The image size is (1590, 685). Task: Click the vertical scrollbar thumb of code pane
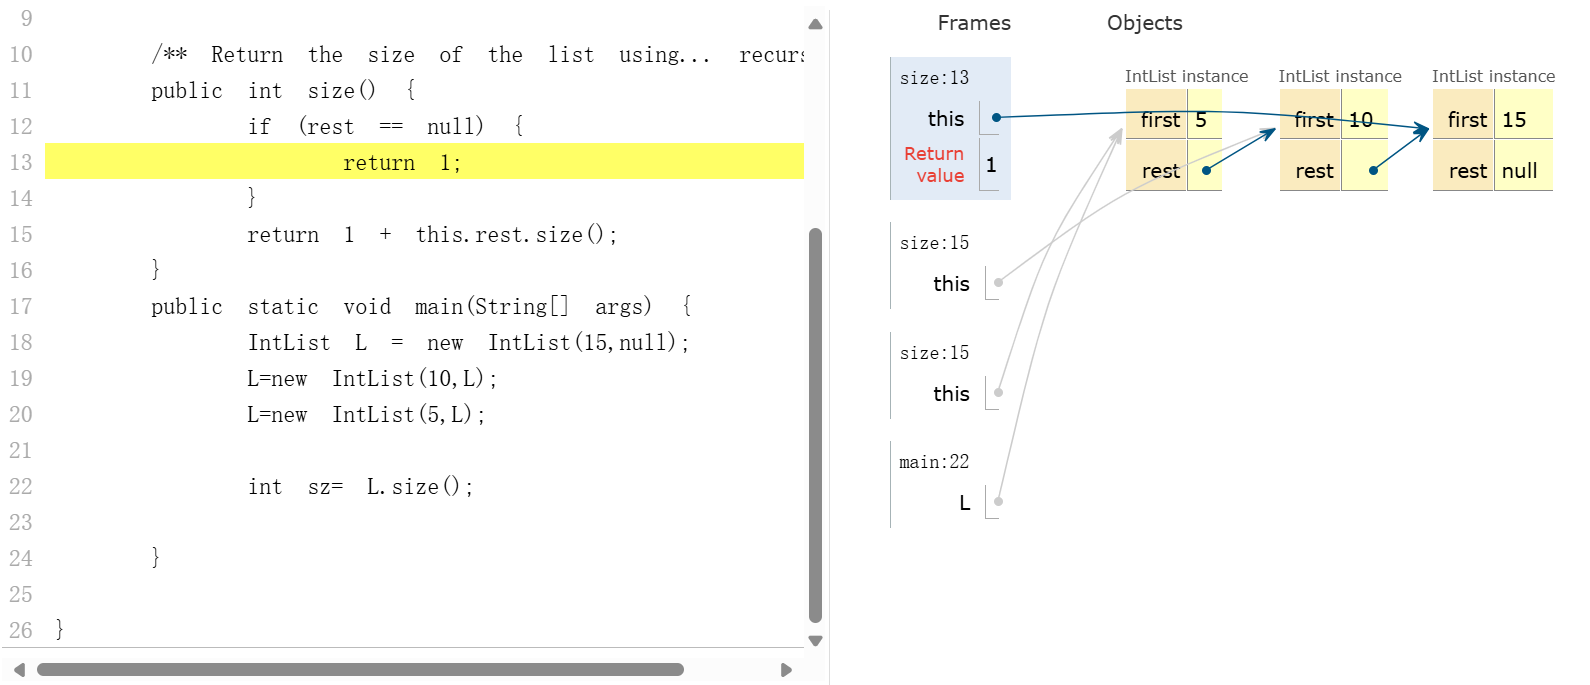pos(815,425)
